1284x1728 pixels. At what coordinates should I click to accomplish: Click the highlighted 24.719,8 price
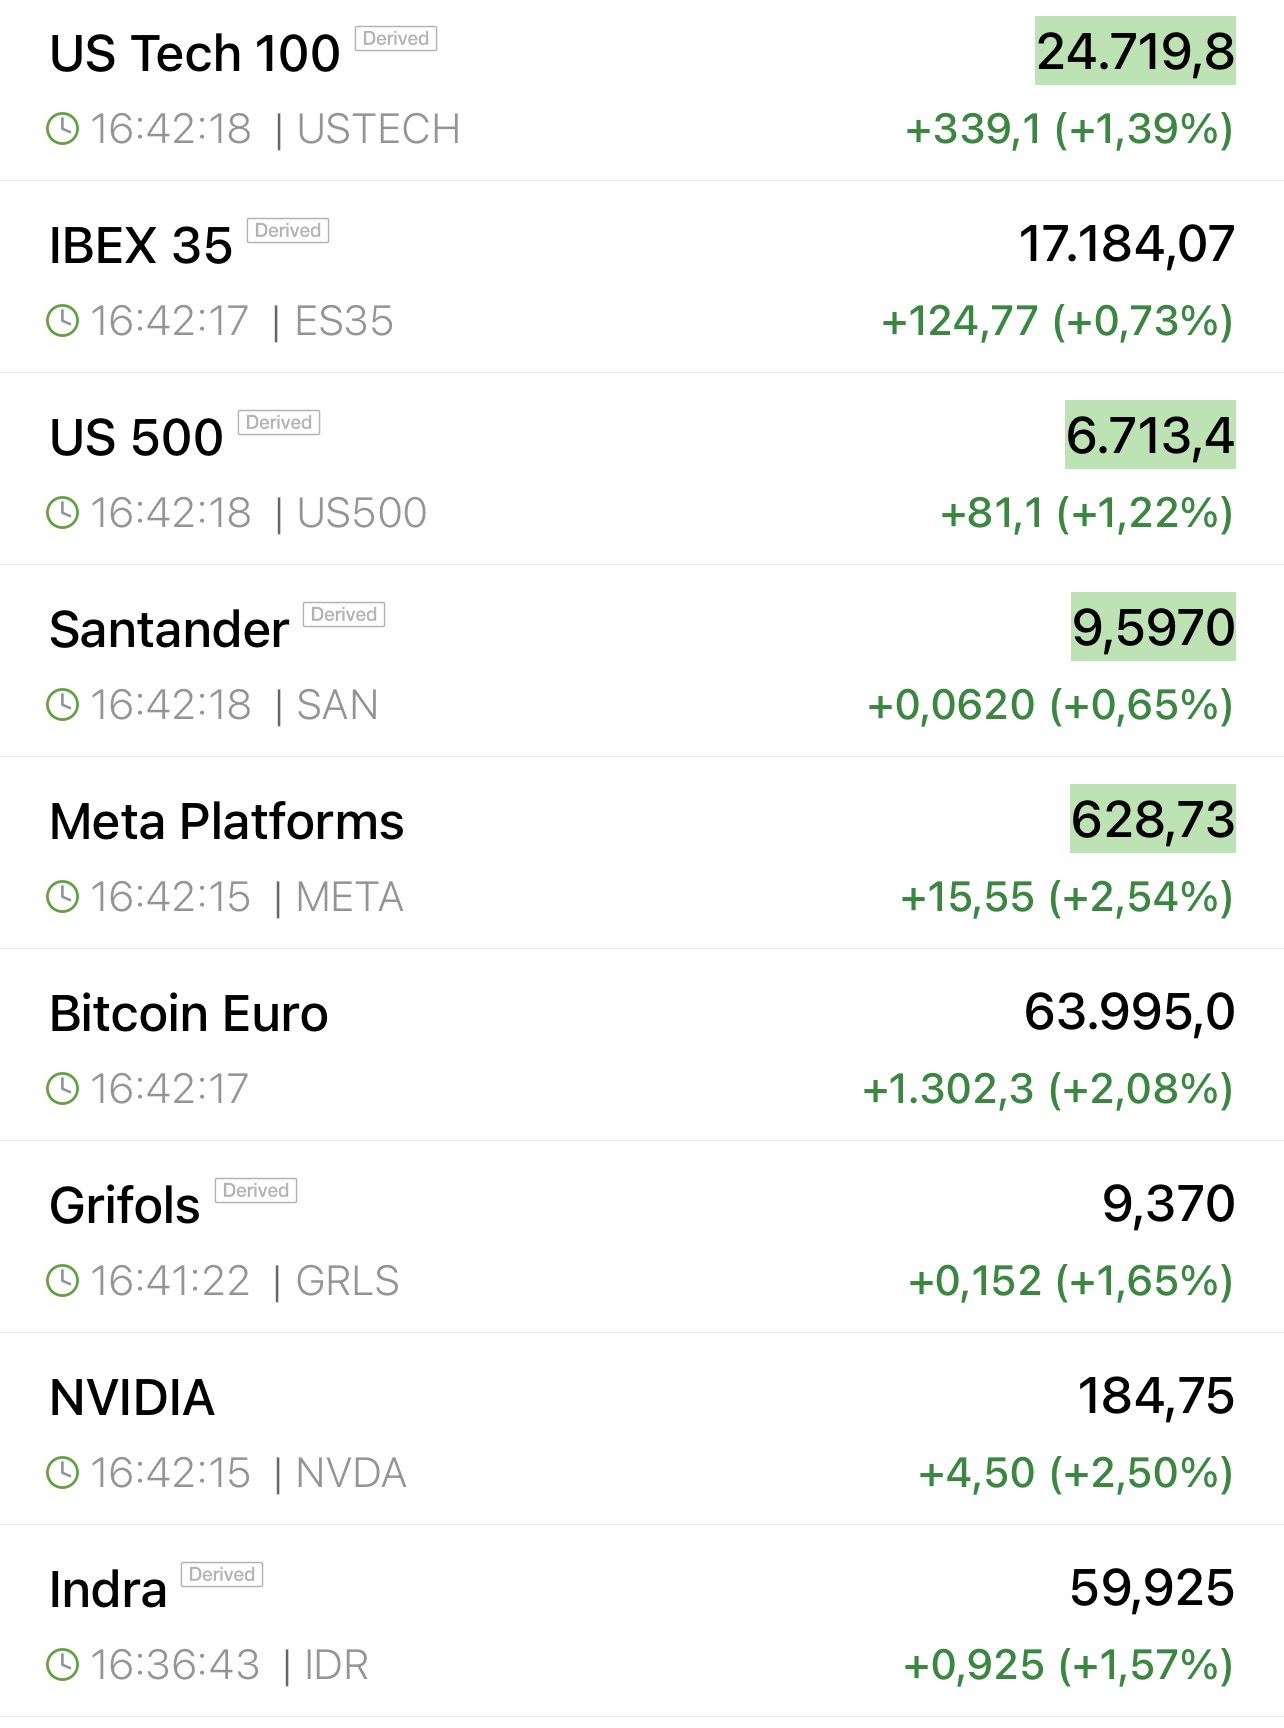[1135, 52]
